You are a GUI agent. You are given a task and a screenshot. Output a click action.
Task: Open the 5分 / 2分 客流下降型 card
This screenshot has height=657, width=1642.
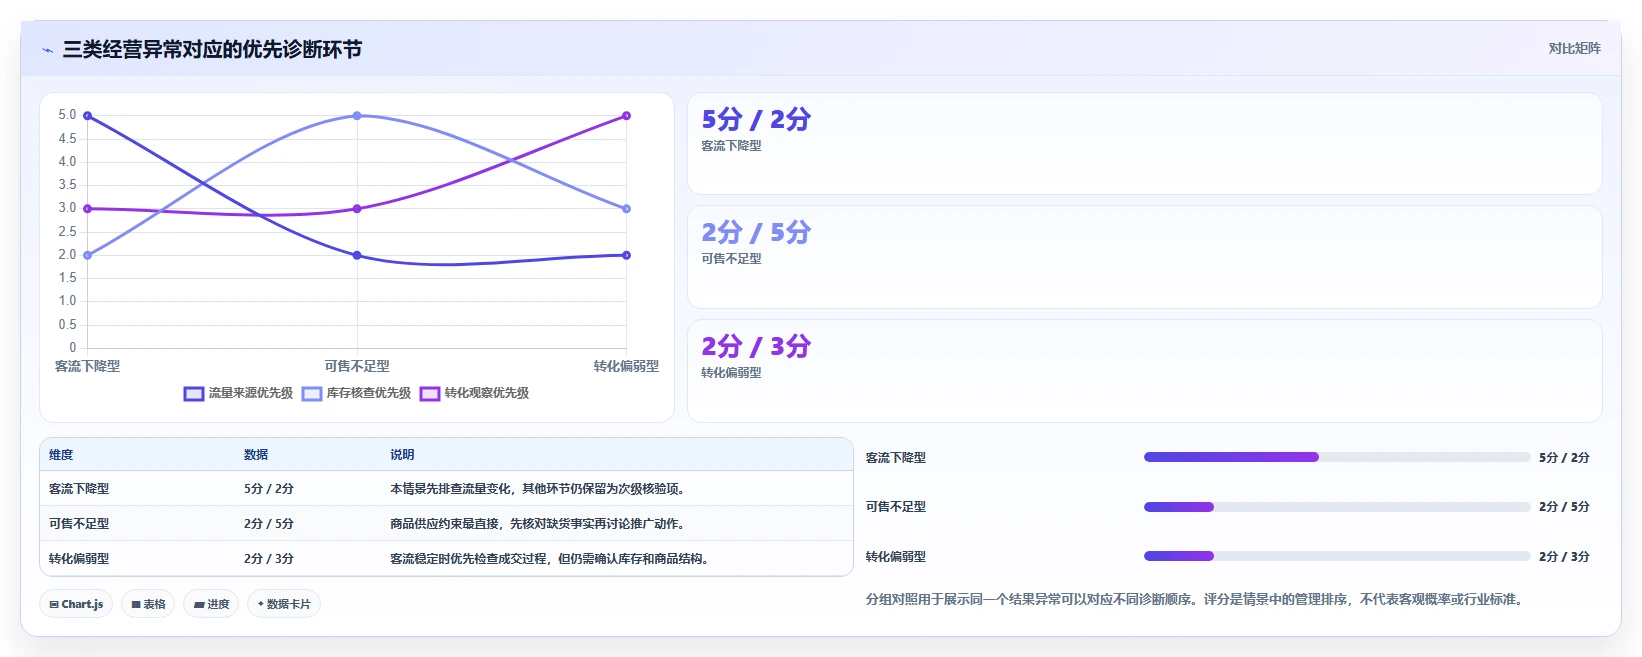tap(1145, 144)
